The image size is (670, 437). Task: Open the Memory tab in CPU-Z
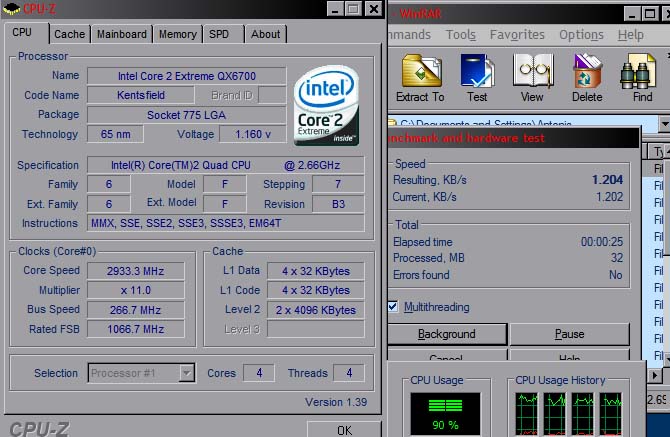pos(178,34)
